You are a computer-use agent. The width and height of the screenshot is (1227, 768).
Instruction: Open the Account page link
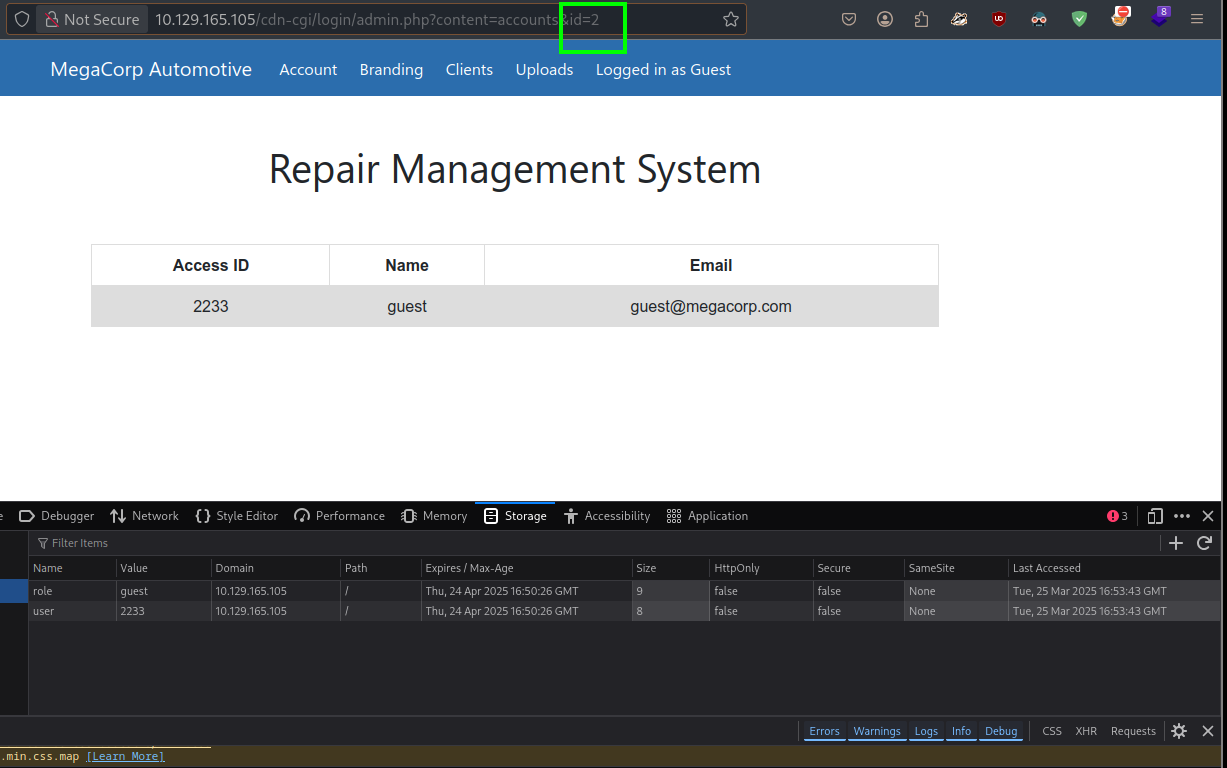pyautogui.click(x=308, y=69)
